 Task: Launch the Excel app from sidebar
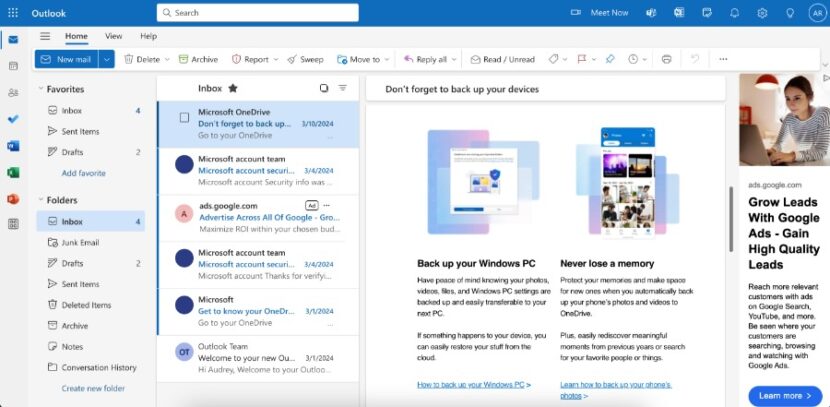coord(13,172)
